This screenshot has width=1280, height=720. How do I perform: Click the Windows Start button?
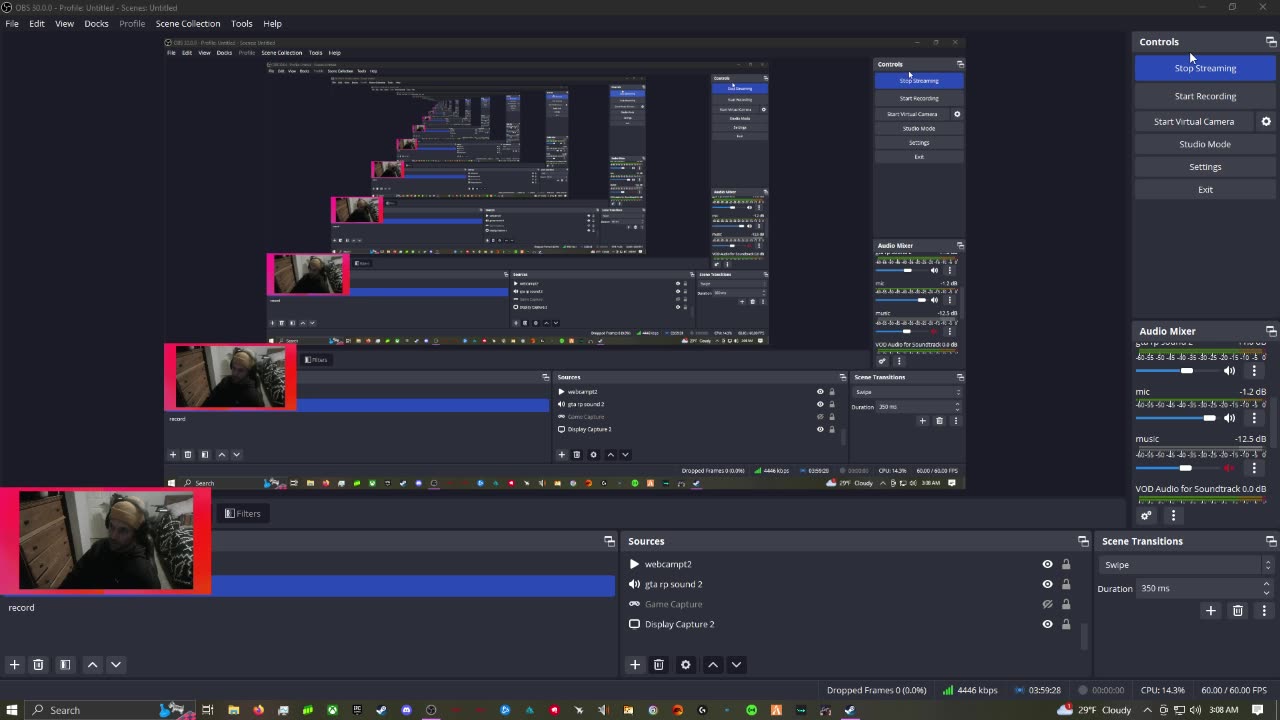(x=12, y=710)
